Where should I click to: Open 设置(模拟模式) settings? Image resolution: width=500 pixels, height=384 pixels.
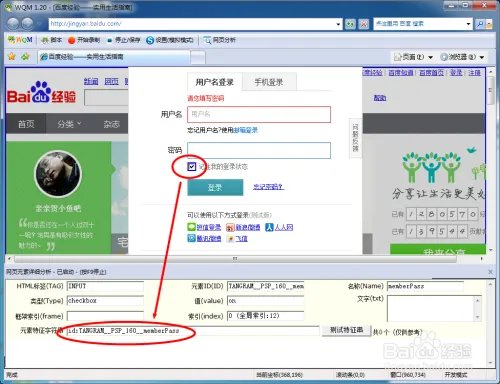tap(170, 40)
